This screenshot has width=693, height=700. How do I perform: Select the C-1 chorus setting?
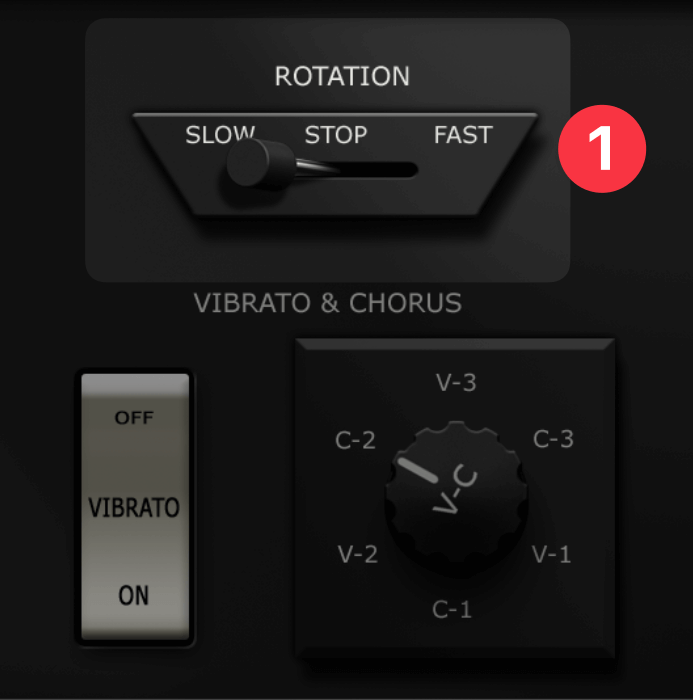click(x=451, y=609)
